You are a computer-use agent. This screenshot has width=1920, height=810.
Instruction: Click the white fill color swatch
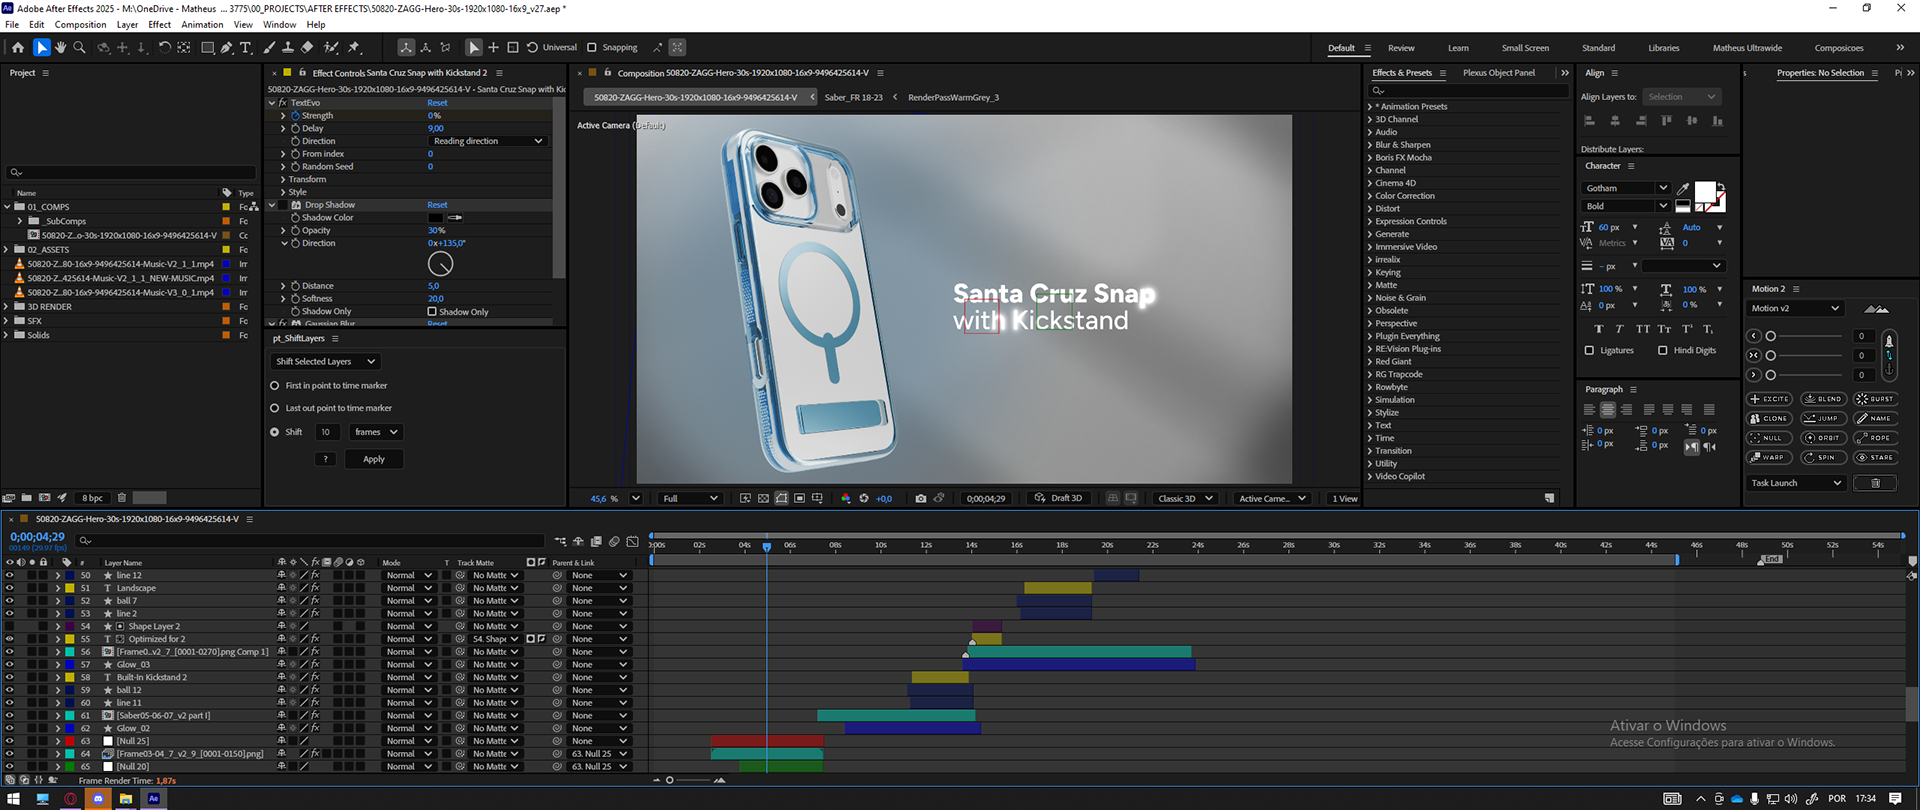pos(1705,191)
